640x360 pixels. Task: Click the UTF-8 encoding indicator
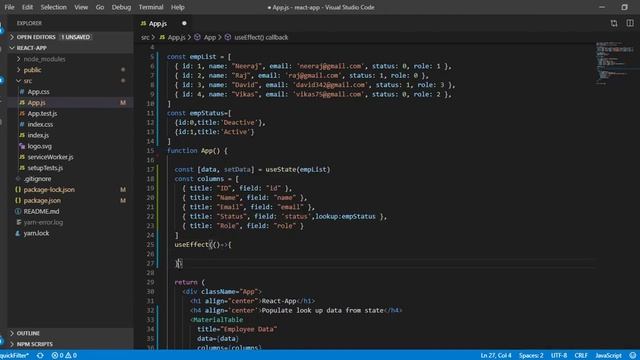point(559,355)
